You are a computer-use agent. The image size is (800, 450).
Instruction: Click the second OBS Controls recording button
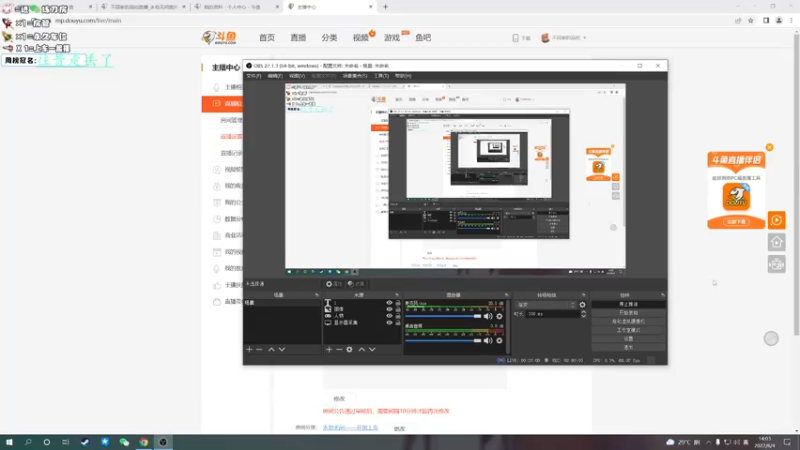tap(629, 313)
